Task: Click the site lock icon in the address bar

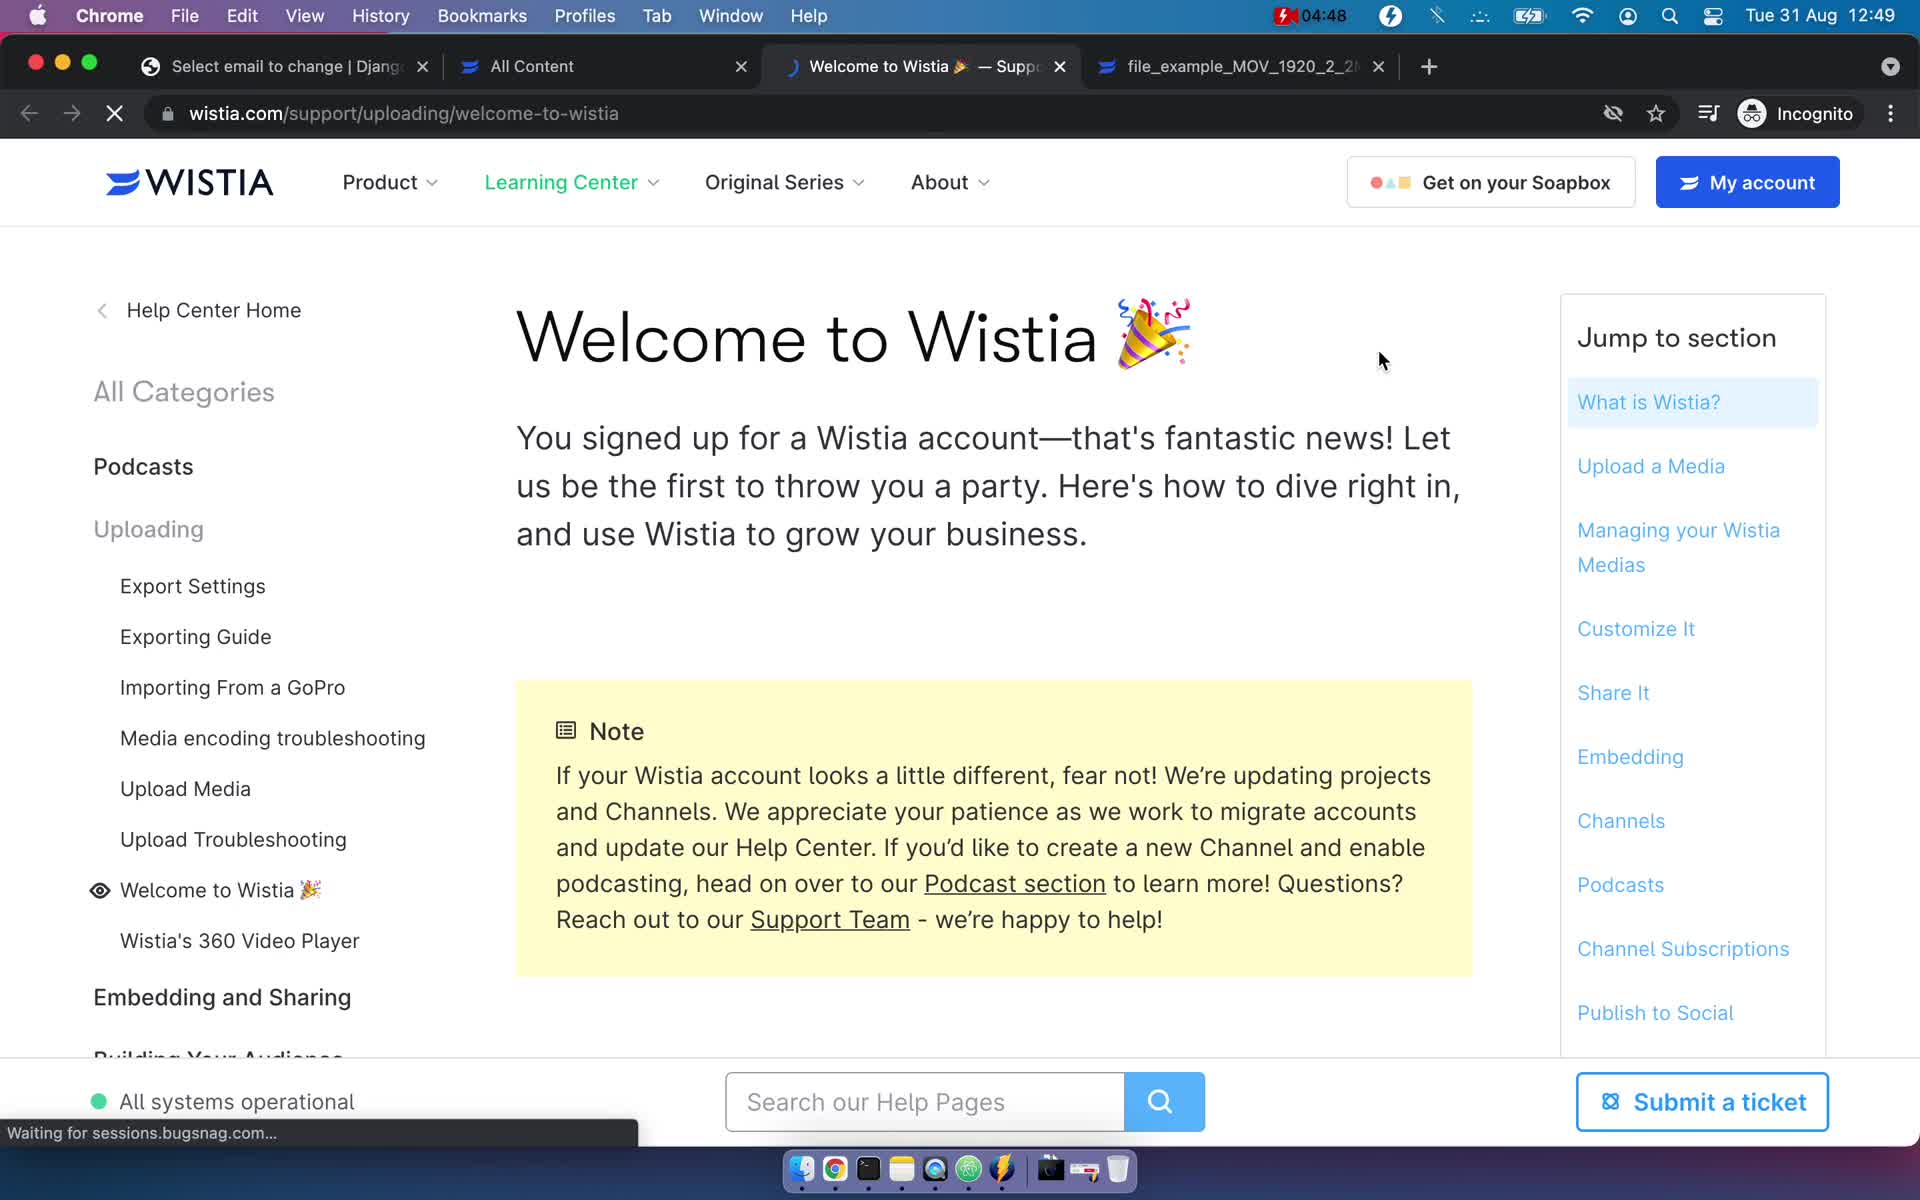Action: click(x=168, y=114)
